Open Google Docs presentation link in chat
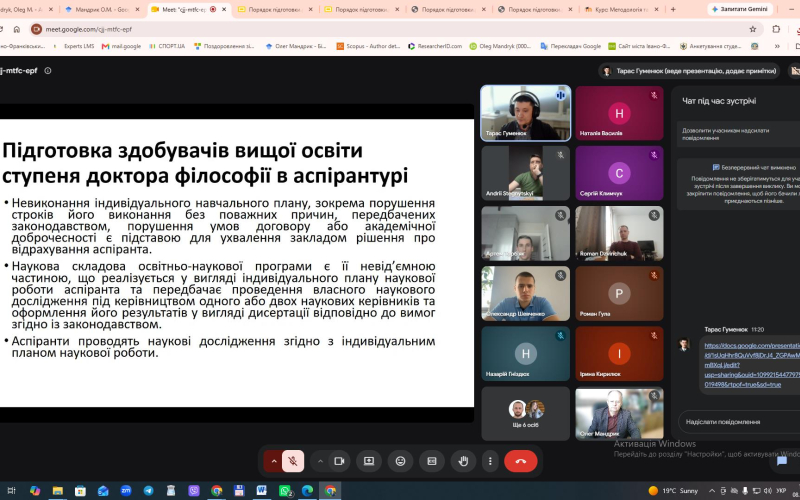 pyautogui.click(x=751, y=365)
